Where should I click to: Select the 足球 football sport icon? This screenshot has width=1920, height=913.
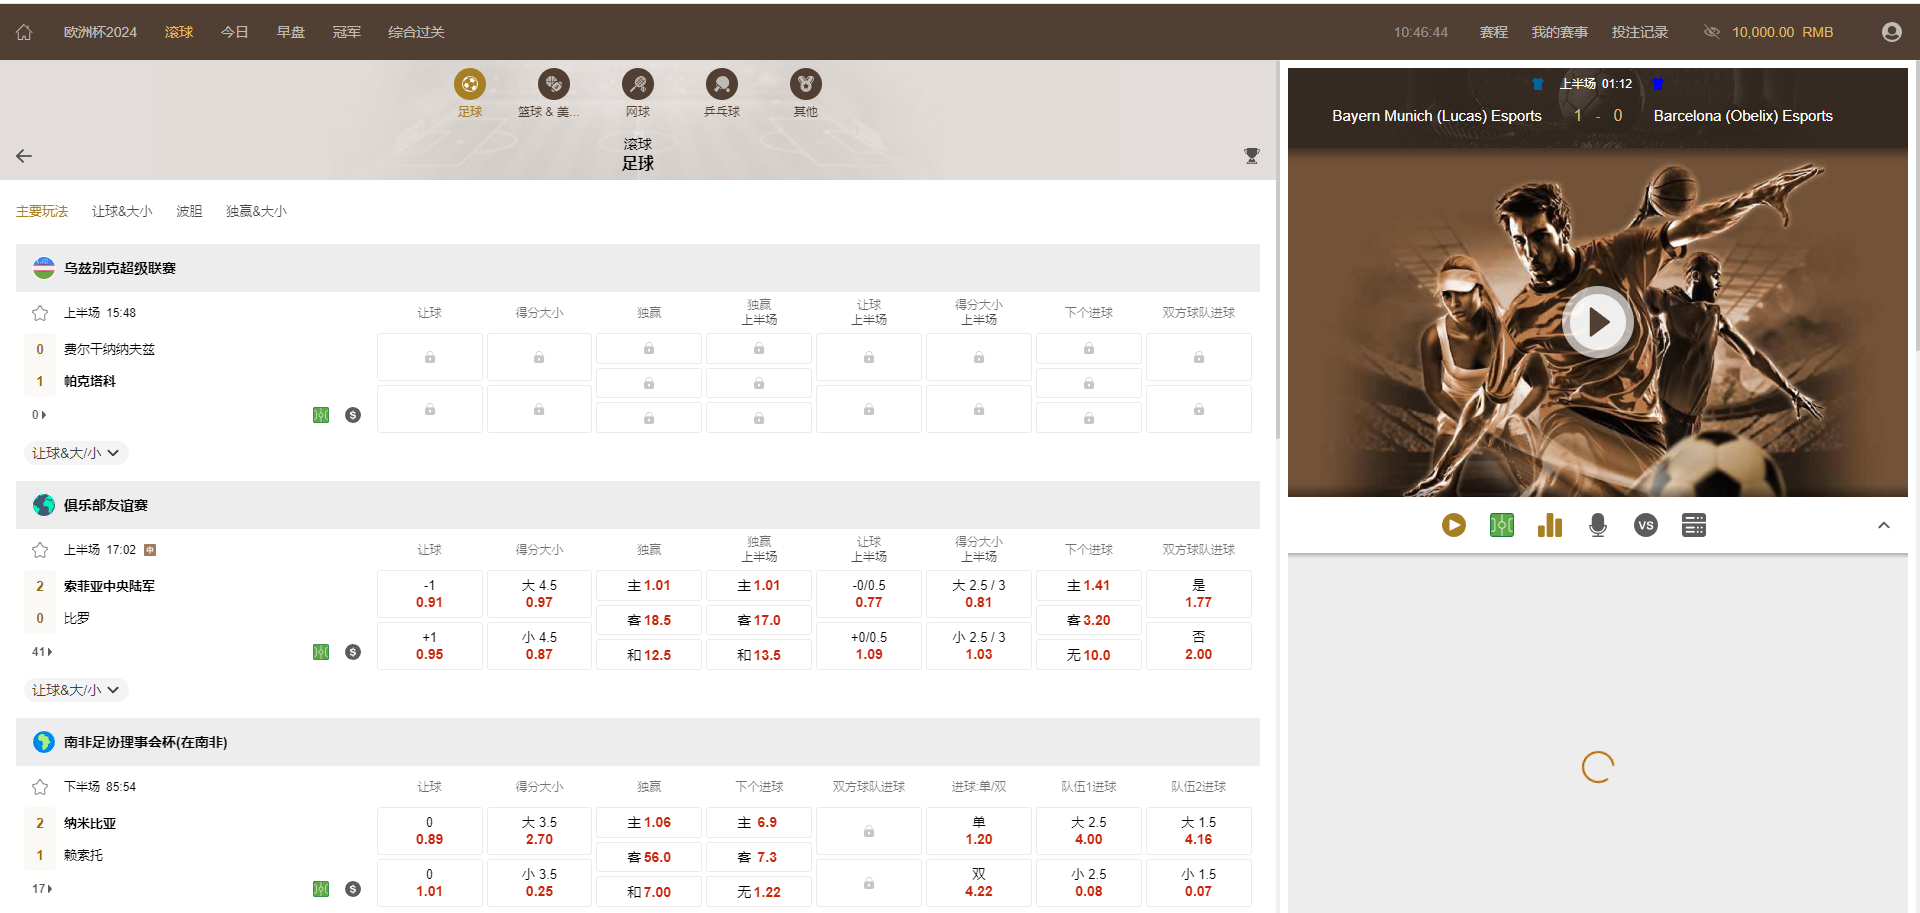click(470, 85)
